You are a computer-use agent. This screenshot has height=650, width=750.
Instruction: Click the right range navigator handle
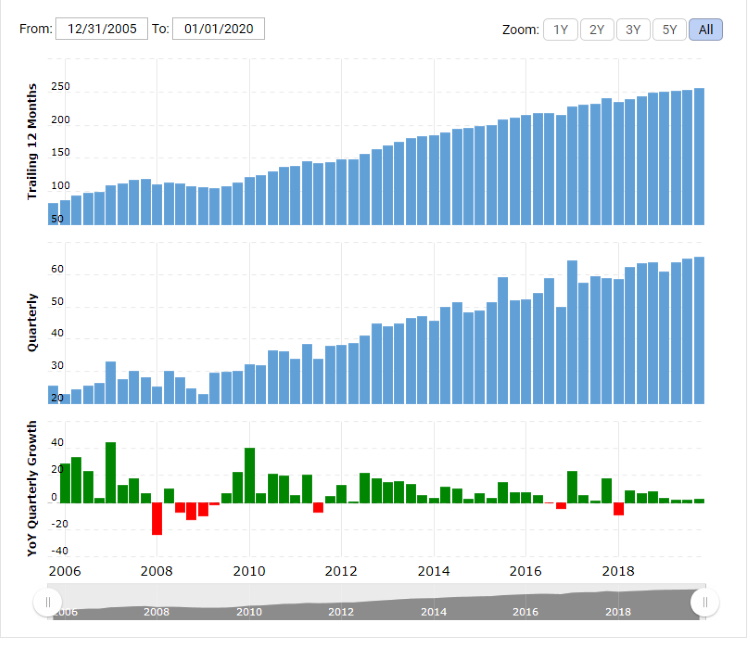[x=705, y=602]
